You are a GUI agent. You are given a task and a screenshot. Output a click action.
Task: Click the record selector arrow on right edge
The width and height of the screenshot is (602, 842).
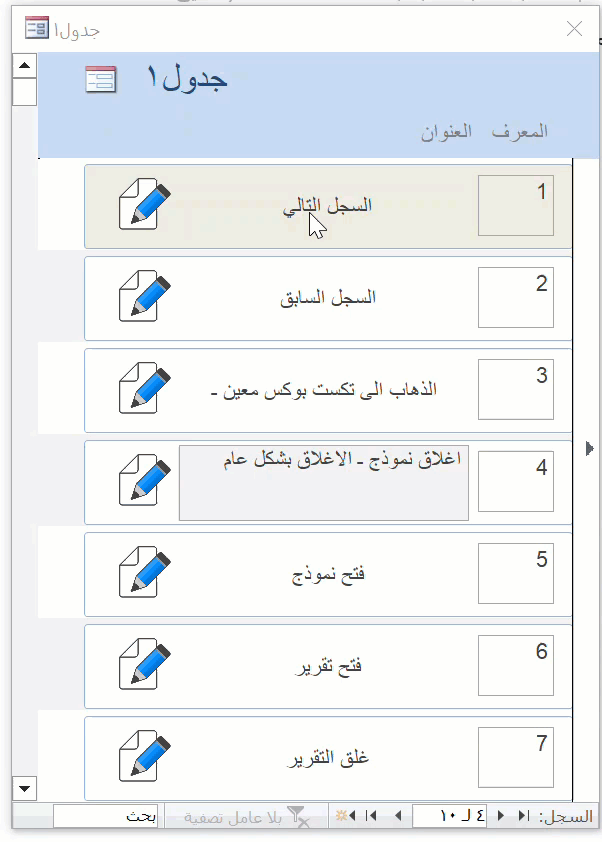pos(589,448)
